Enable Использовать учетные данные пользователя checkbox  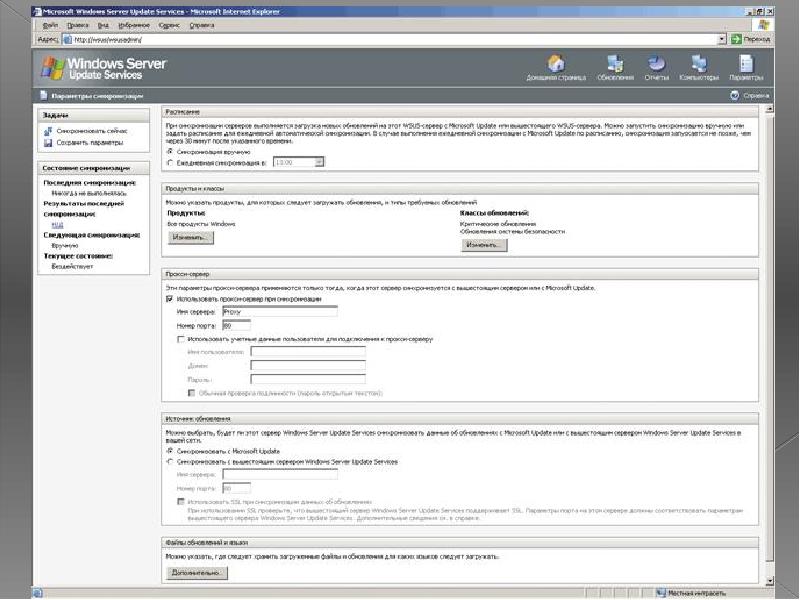pos(180,339)
